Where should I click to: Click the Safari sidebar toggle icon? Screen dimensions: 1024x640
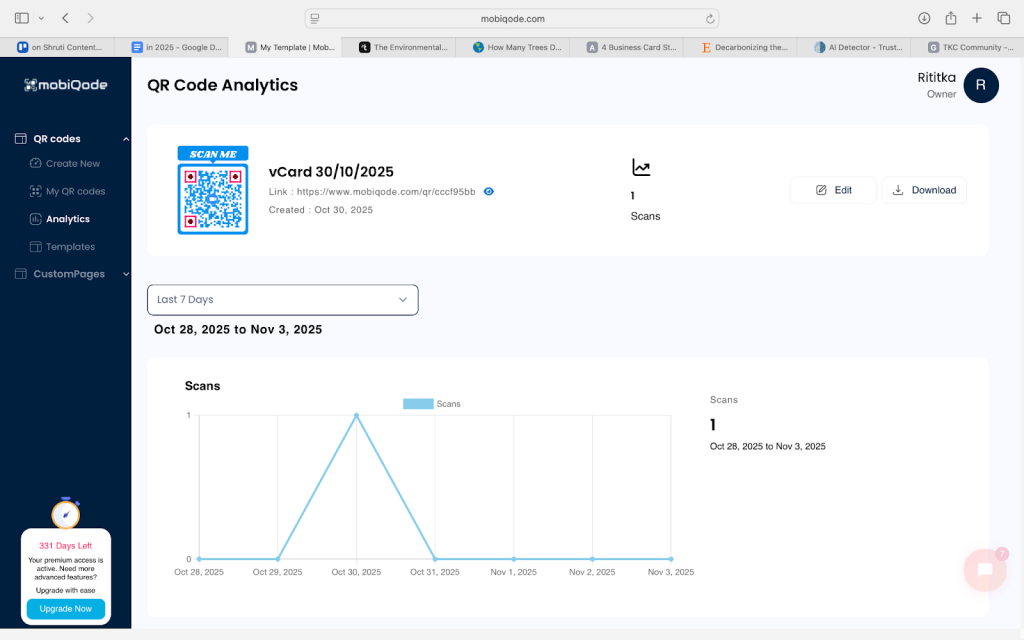click(x=22, y=18)
